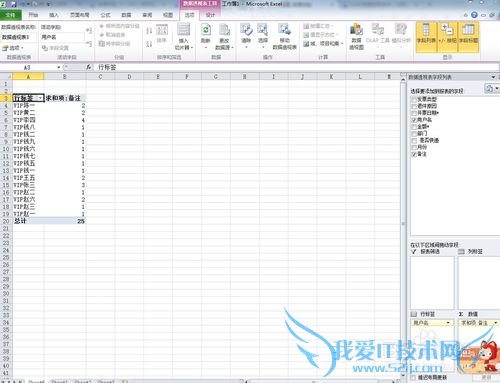
Task: Uncheck the 备注 field checkbox
Action: [x=414, y=154]
